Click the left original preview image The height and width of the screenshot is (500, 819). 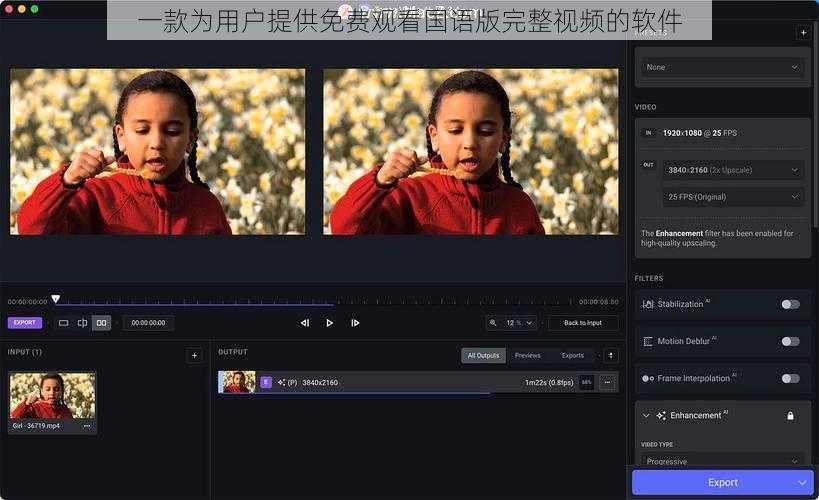click(x=157, y=152)
